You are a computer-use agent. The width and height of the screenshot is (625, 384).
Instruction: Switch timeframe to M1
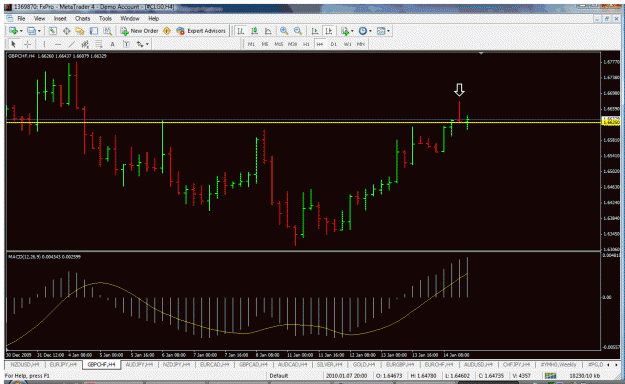(251, 44)
